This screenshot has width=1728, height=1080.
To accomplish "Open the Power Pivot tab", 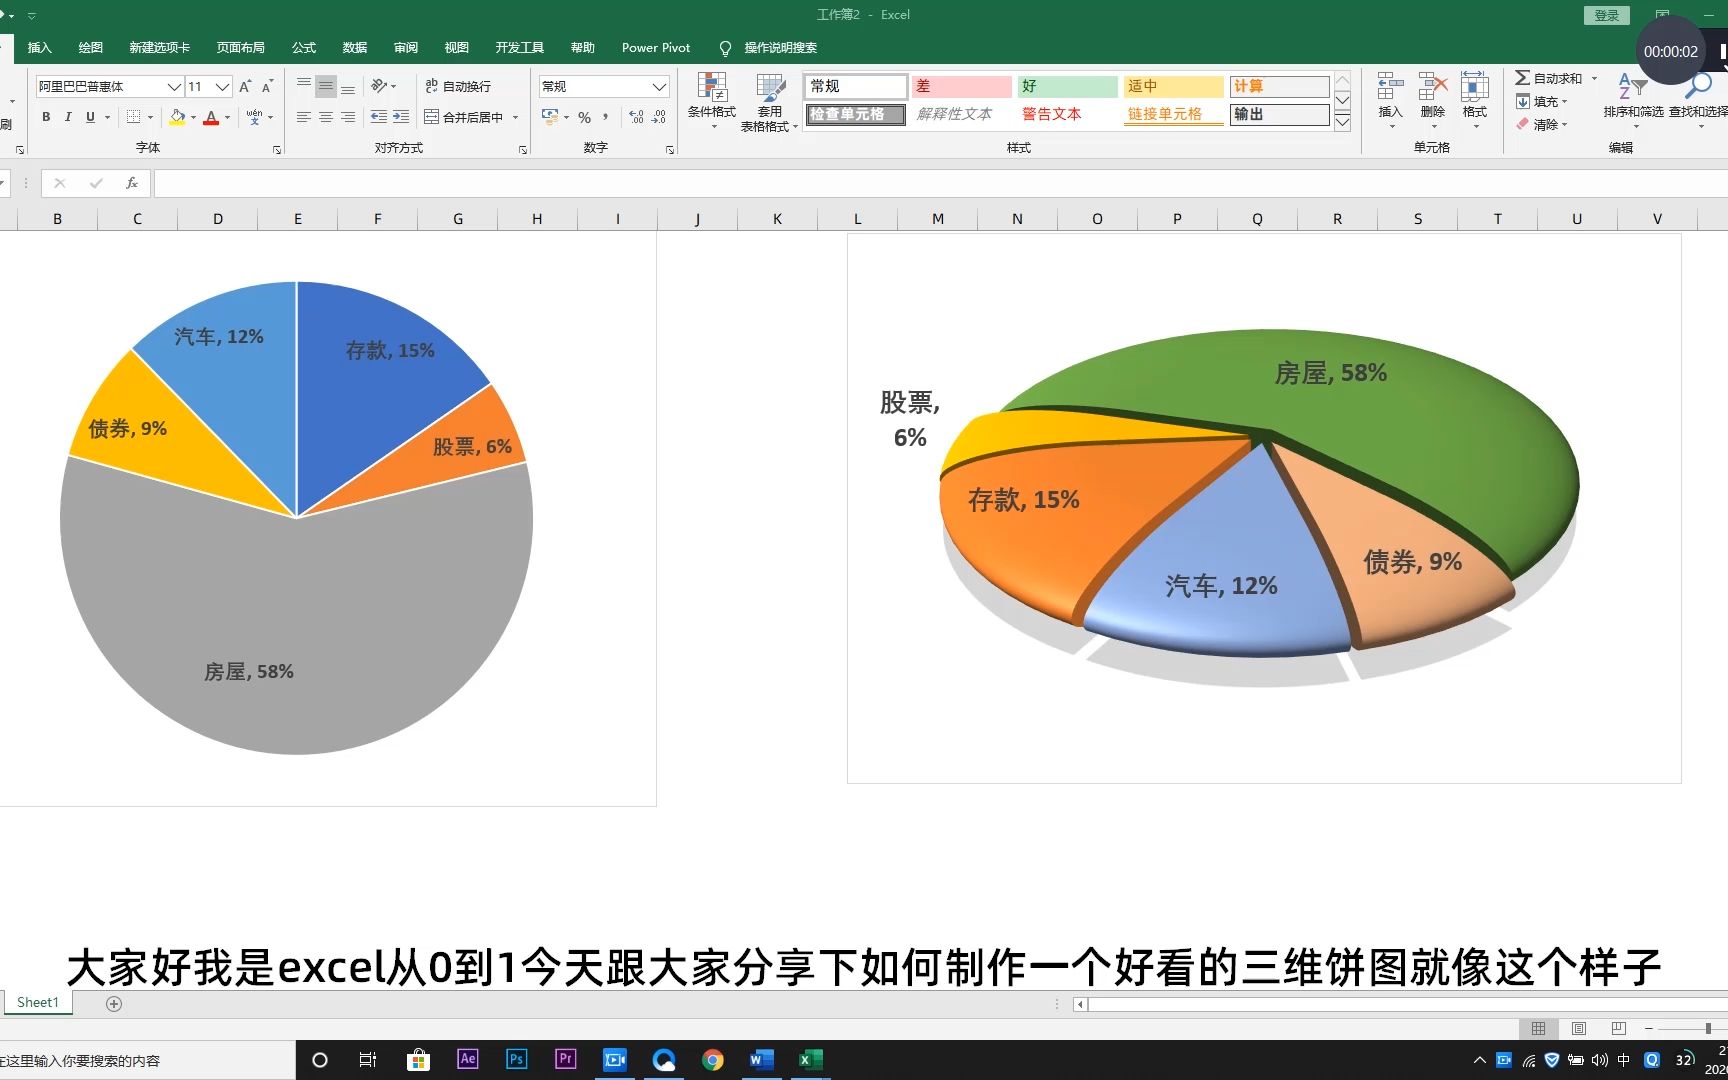I will coord(655,47).
